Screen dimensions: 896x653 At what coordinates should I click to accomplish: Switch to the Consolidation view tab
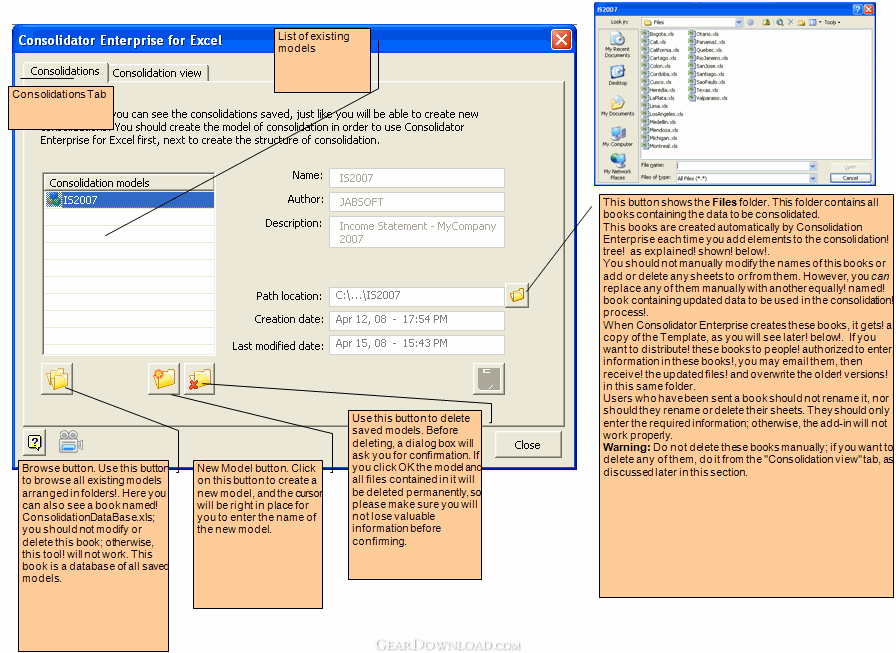point(157,73)
